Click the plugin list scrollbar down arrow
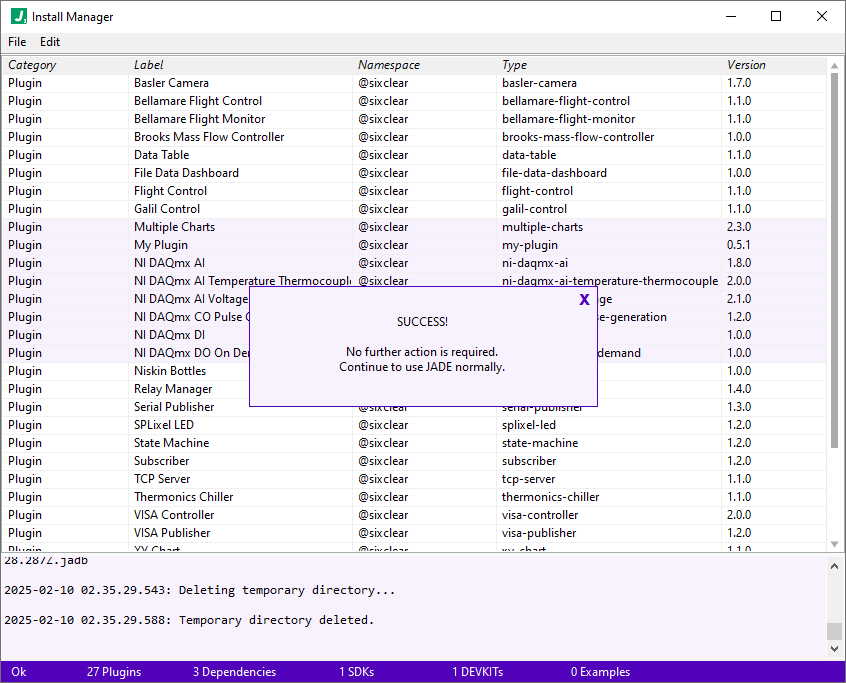This screenshot has width=846, height=683. click(x=835, y=544)
